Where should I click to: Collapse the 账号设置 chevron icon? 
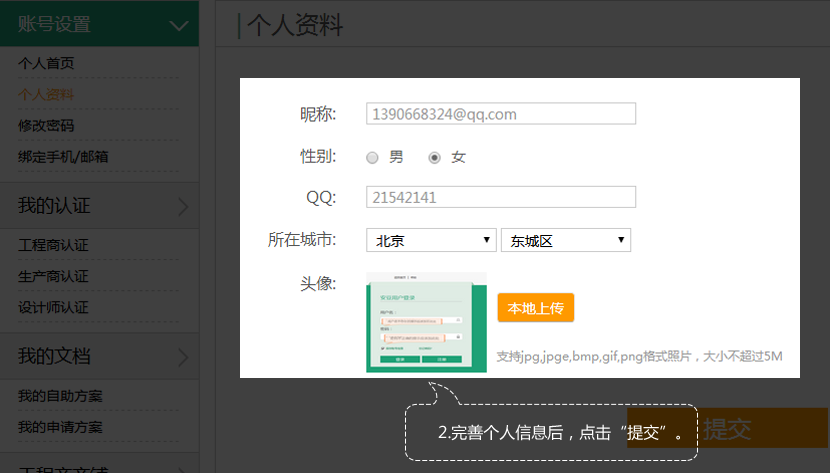[179, 26]
